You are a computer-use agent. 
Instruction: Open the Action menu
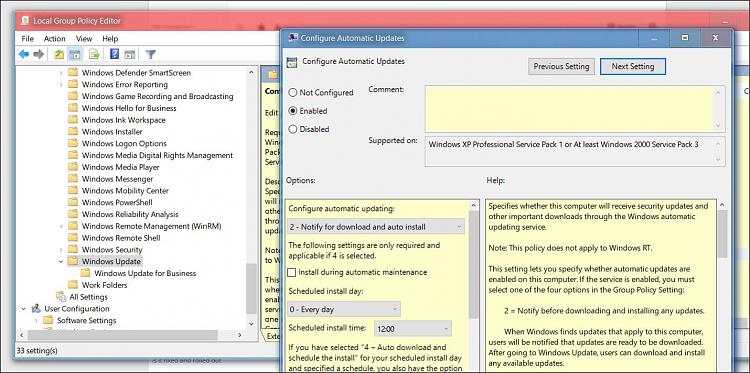(55, 39)
